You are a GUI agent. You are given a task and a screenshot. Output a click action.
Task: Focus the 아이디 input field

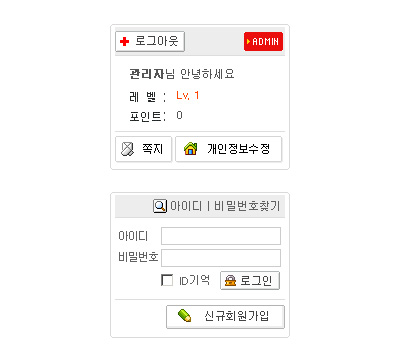coord(221,236)
